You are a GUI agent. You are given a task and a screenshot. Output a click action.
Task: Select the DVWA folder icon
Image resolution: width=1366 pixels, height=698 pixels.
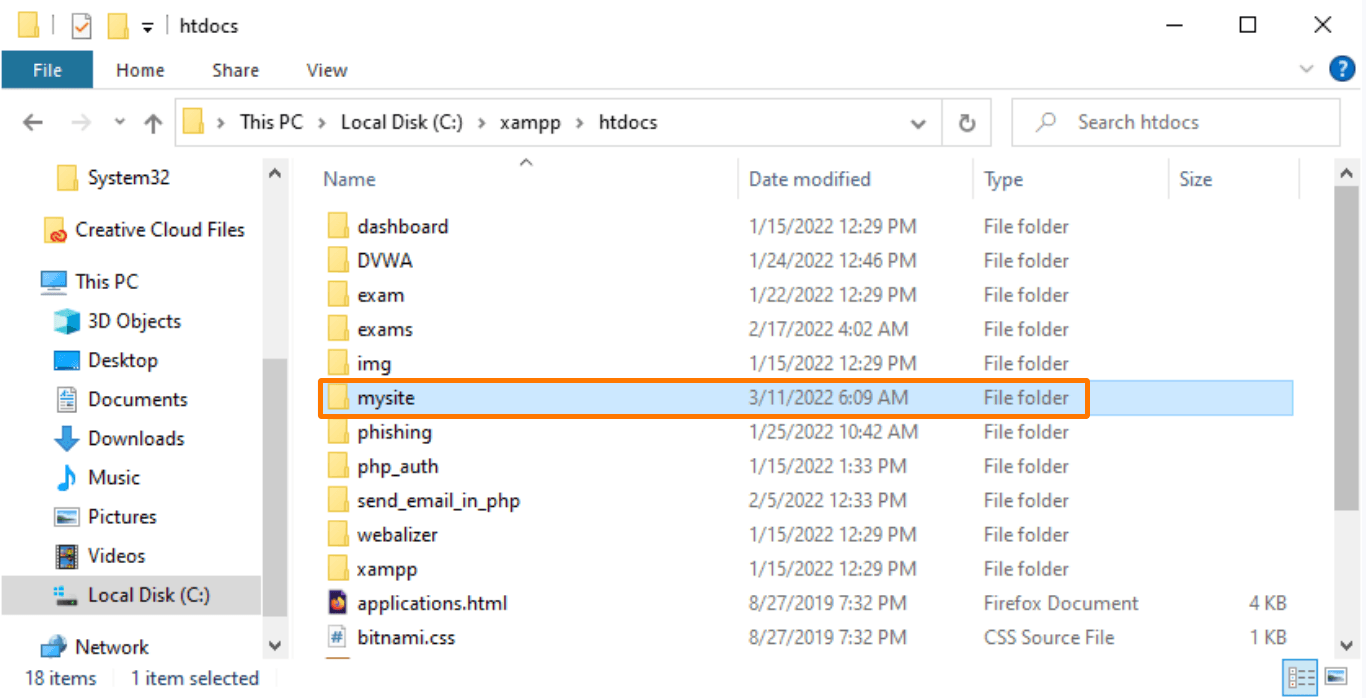(x=338, y=260)
